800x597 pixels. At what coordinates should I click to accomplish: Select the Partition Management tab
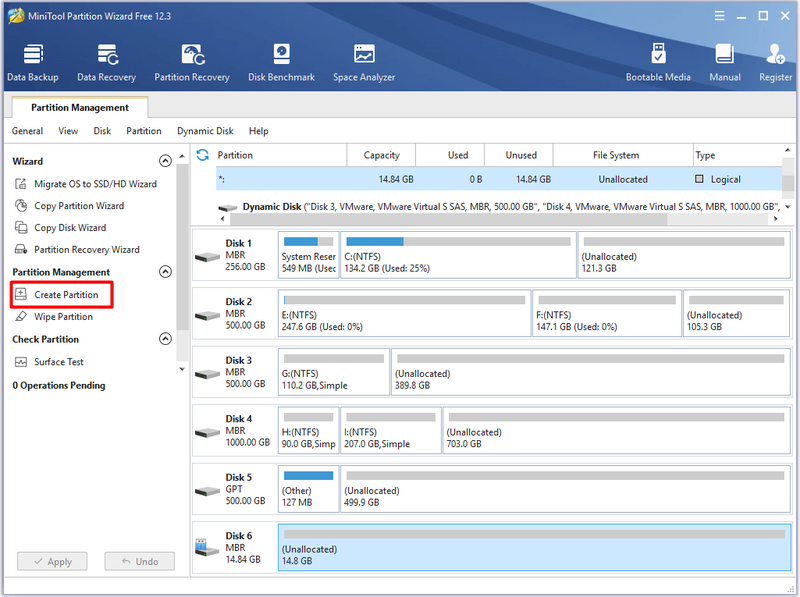[80, 107]
